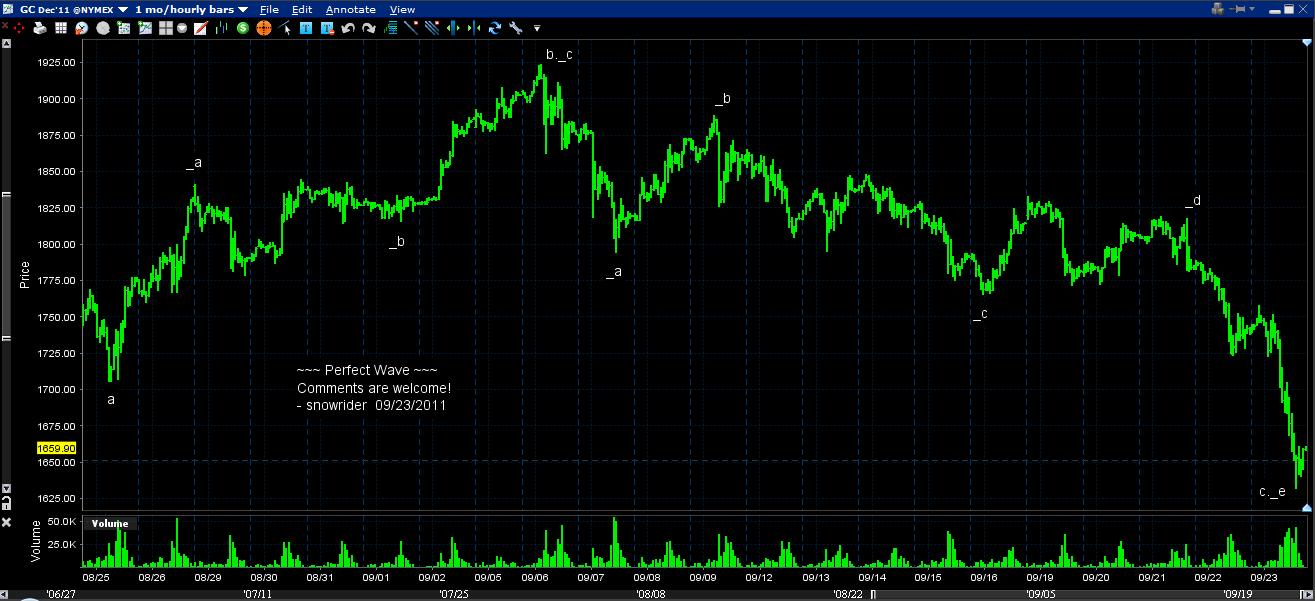Click the 09/23 date axis label
1315x601 pixels.
[x=1264, y=577]
